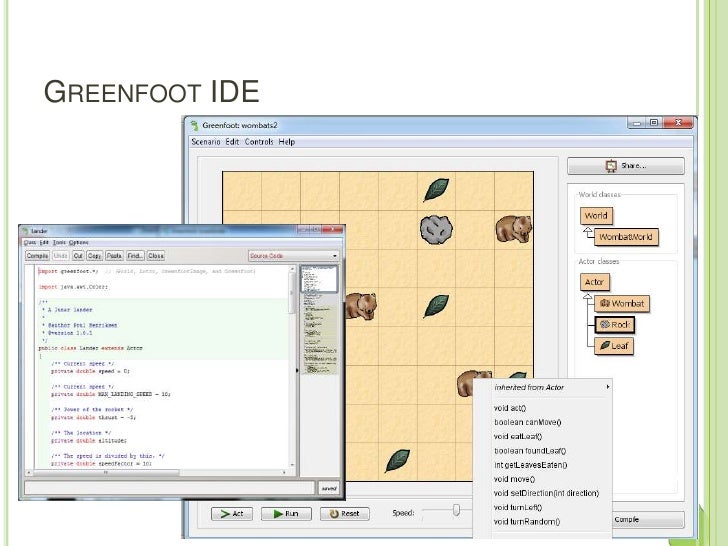Click Compile in the lander editor

click(37, 256)
